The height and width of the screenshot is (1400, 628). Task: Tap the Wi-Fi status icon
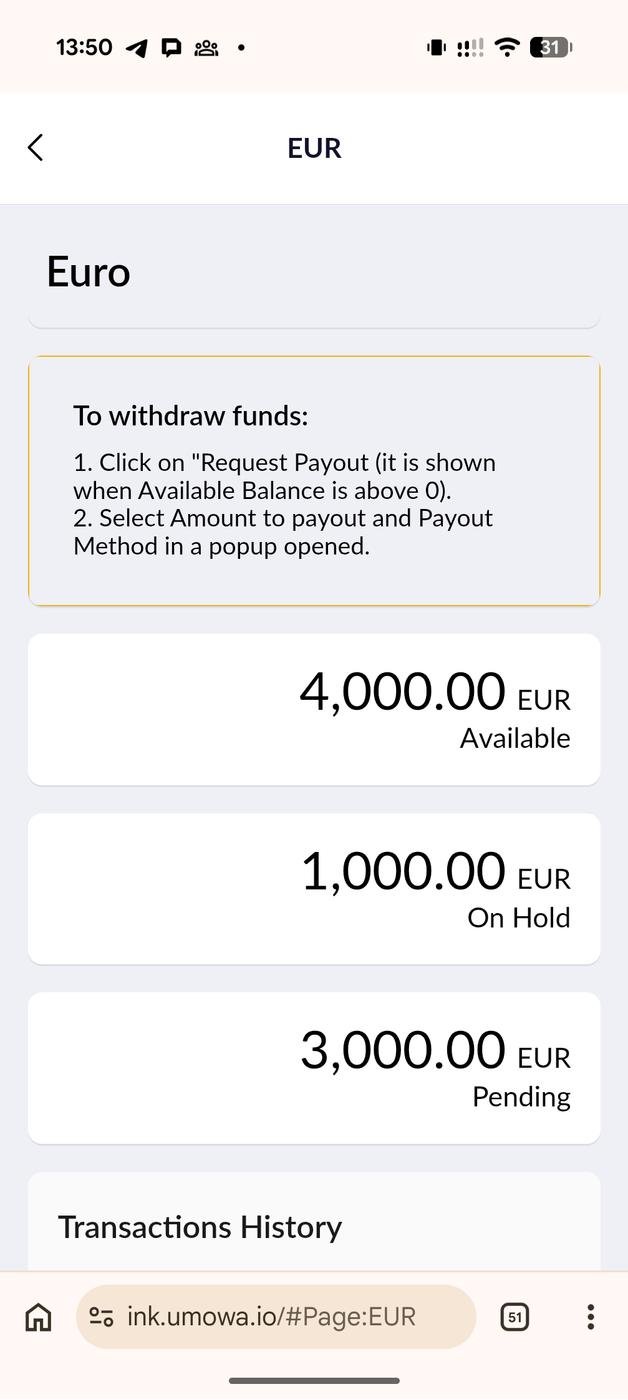[508, 47]
